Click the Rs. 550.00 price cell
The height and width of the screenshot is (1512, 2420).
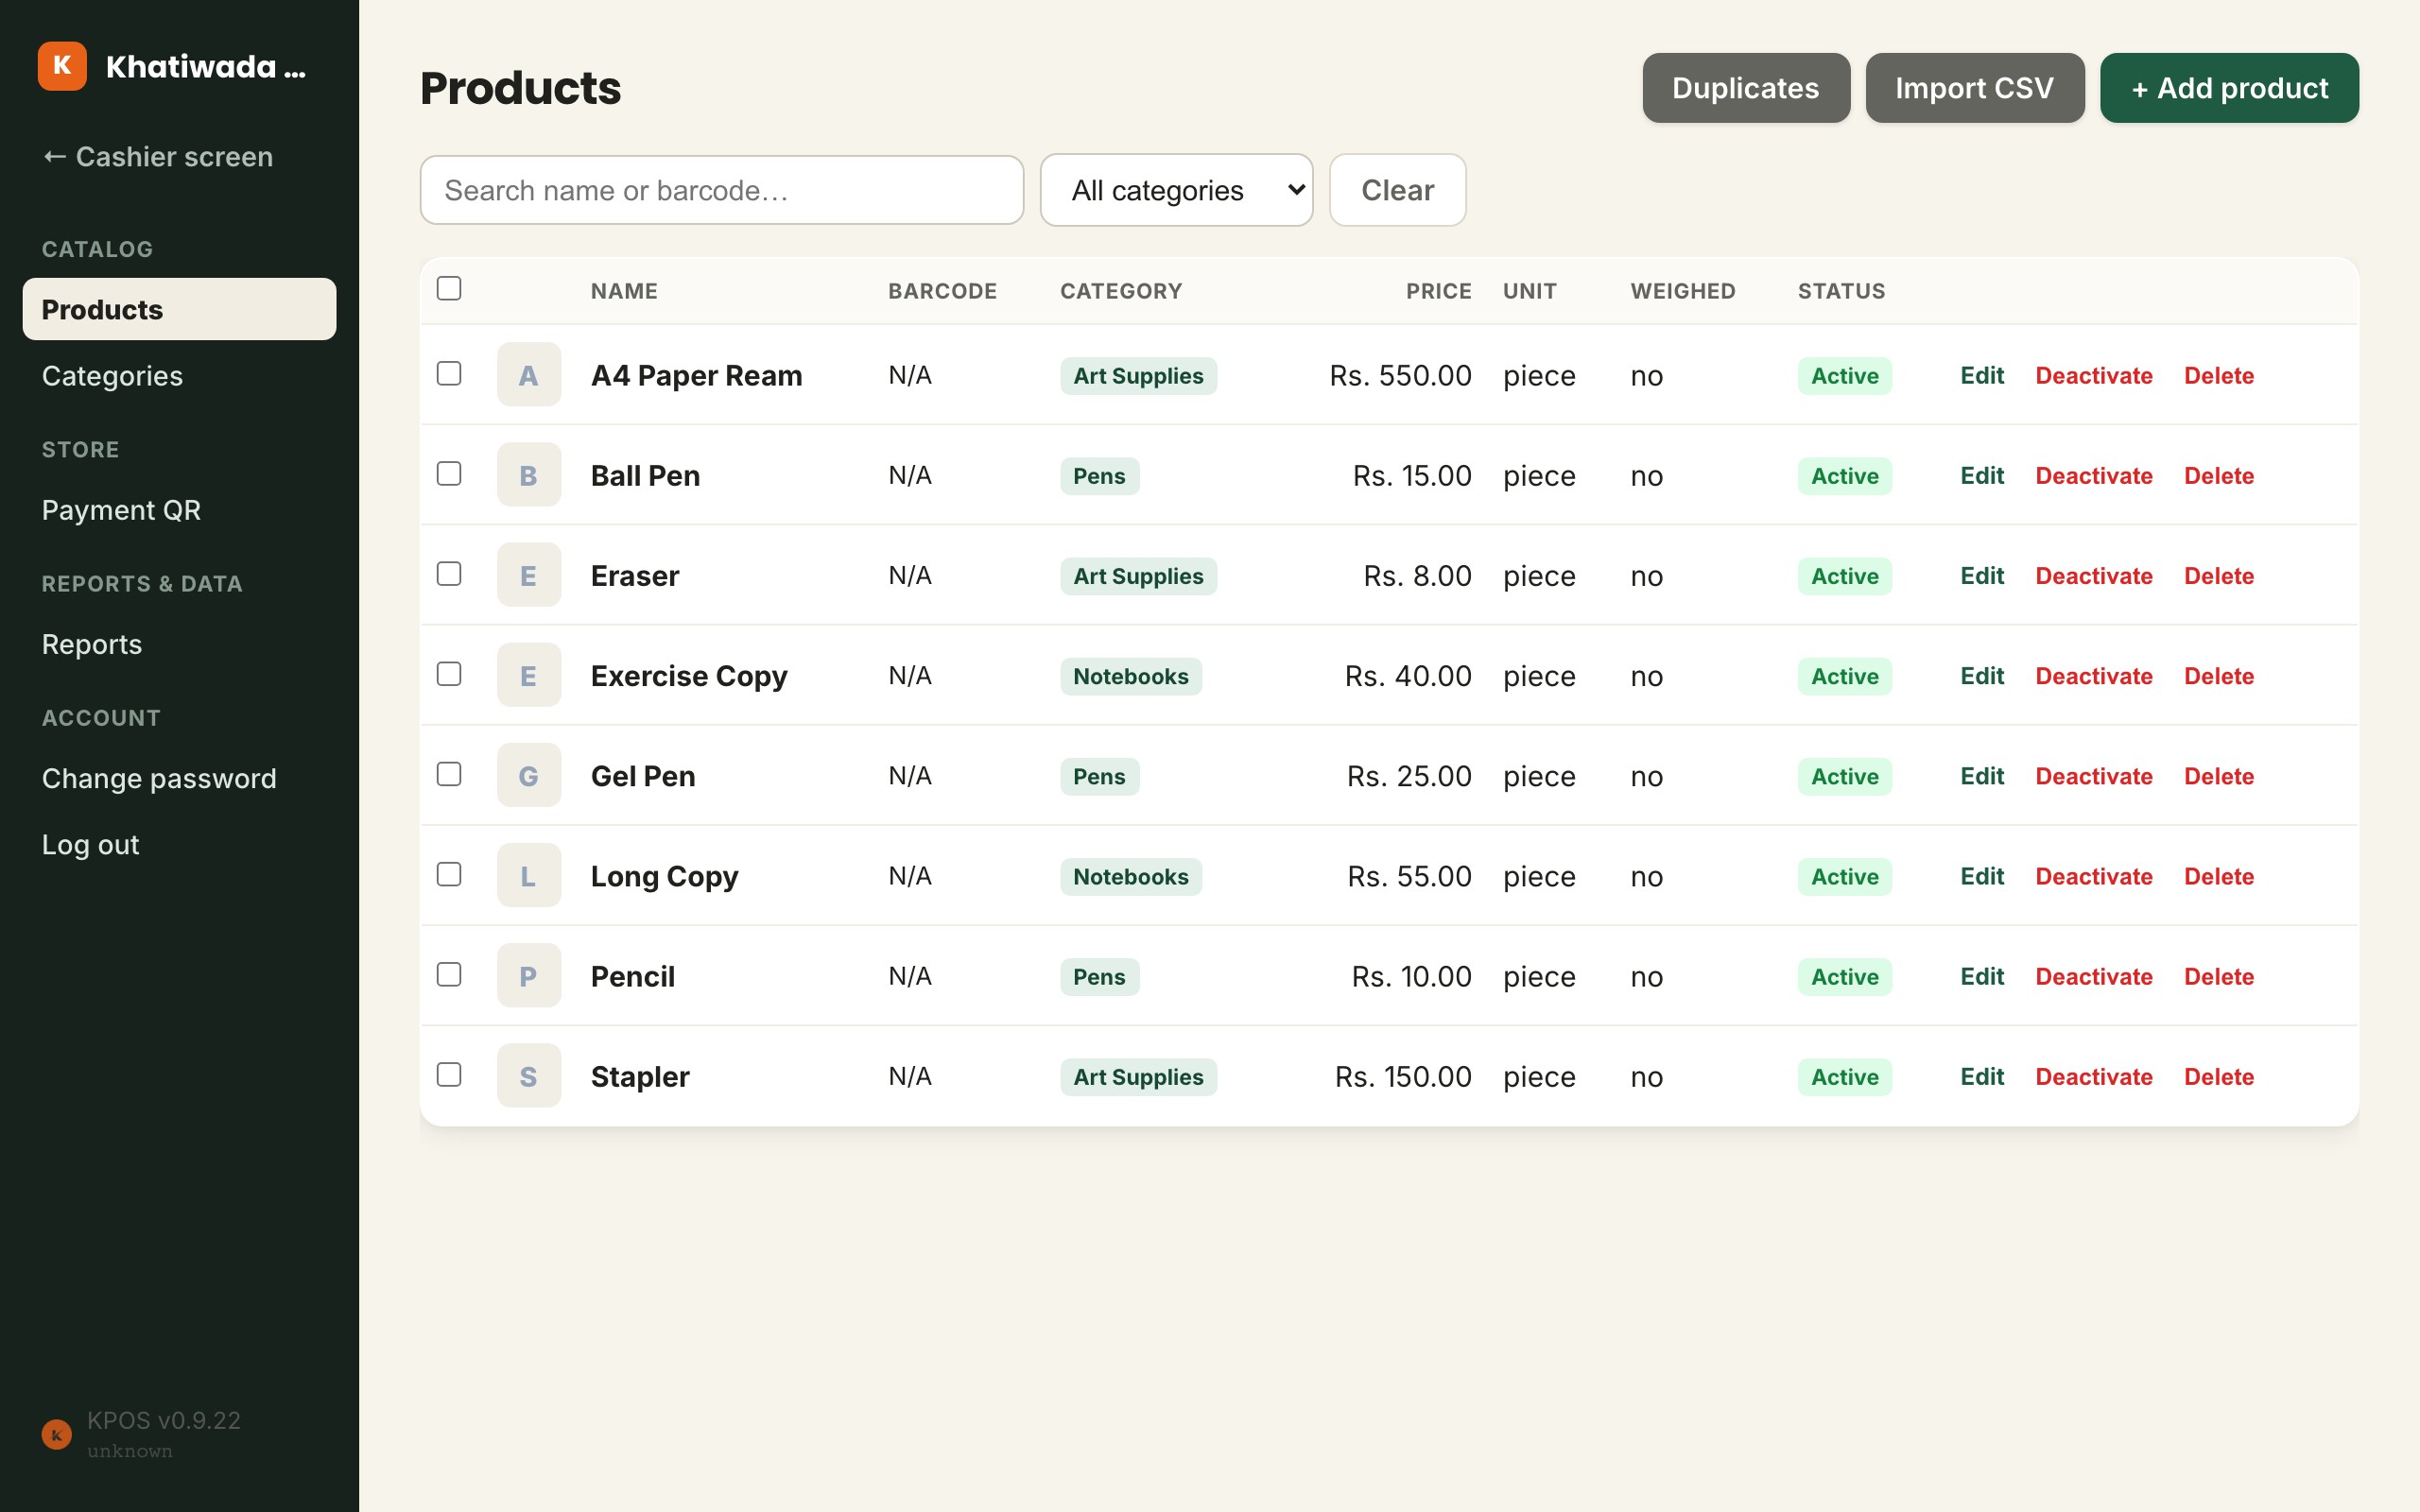point(1400,376)
